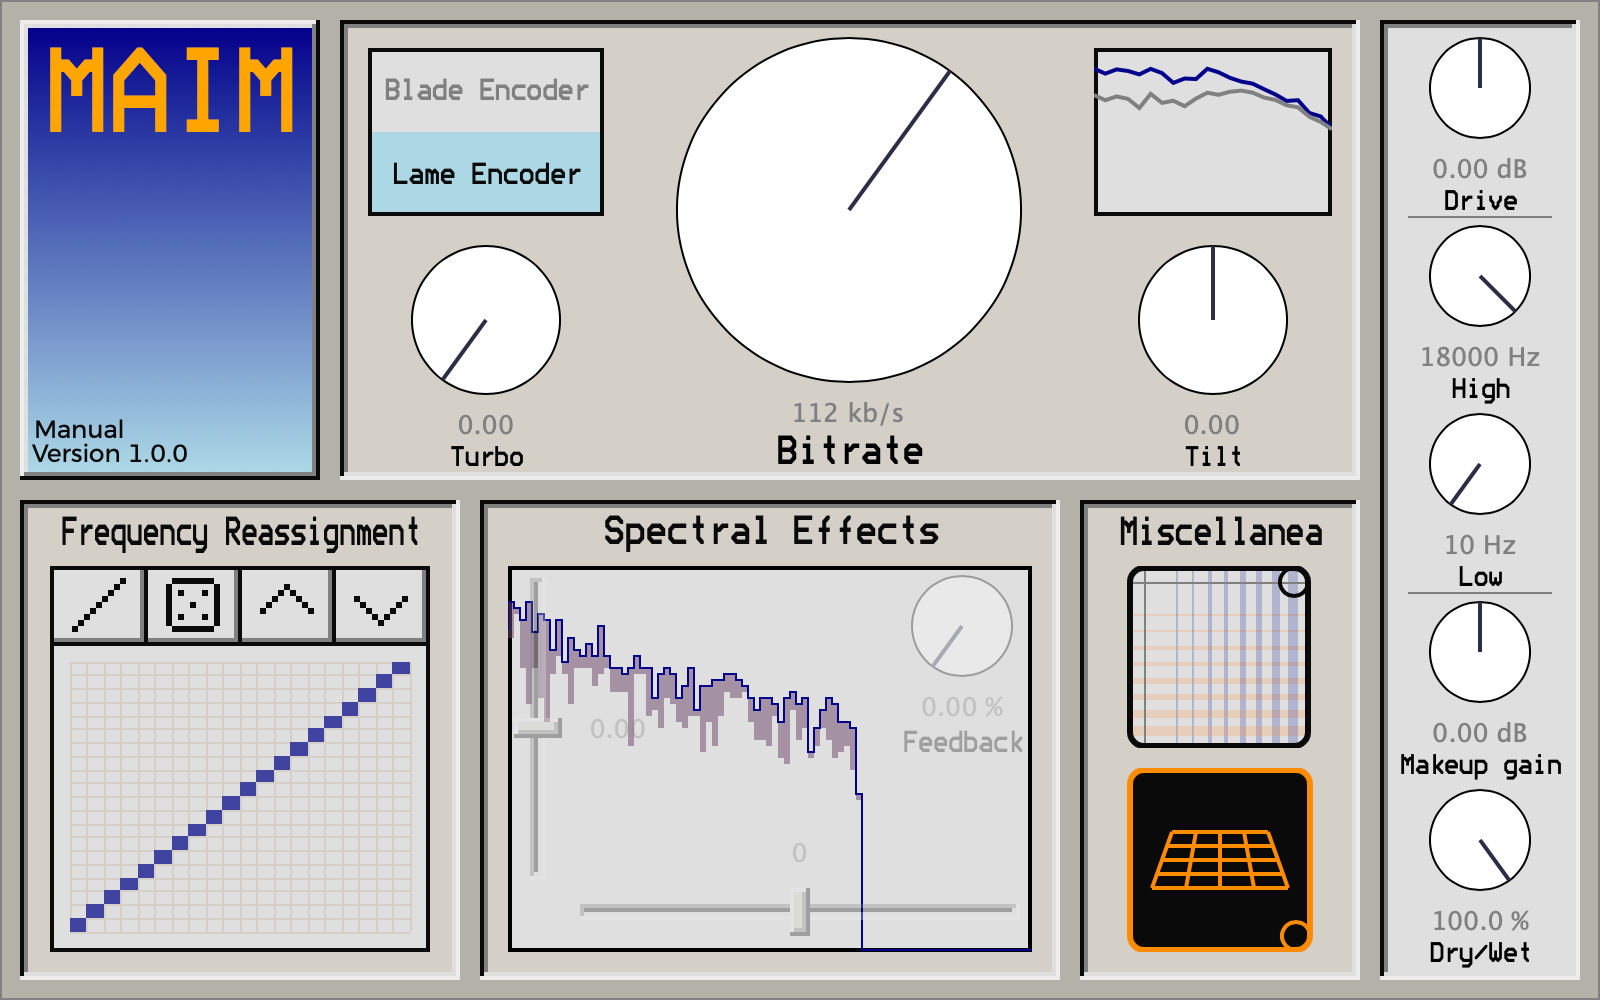Select the Blade Encoder option
Screen dimensions: 1600x1000
pyautogui.click(x=486, y=91)
